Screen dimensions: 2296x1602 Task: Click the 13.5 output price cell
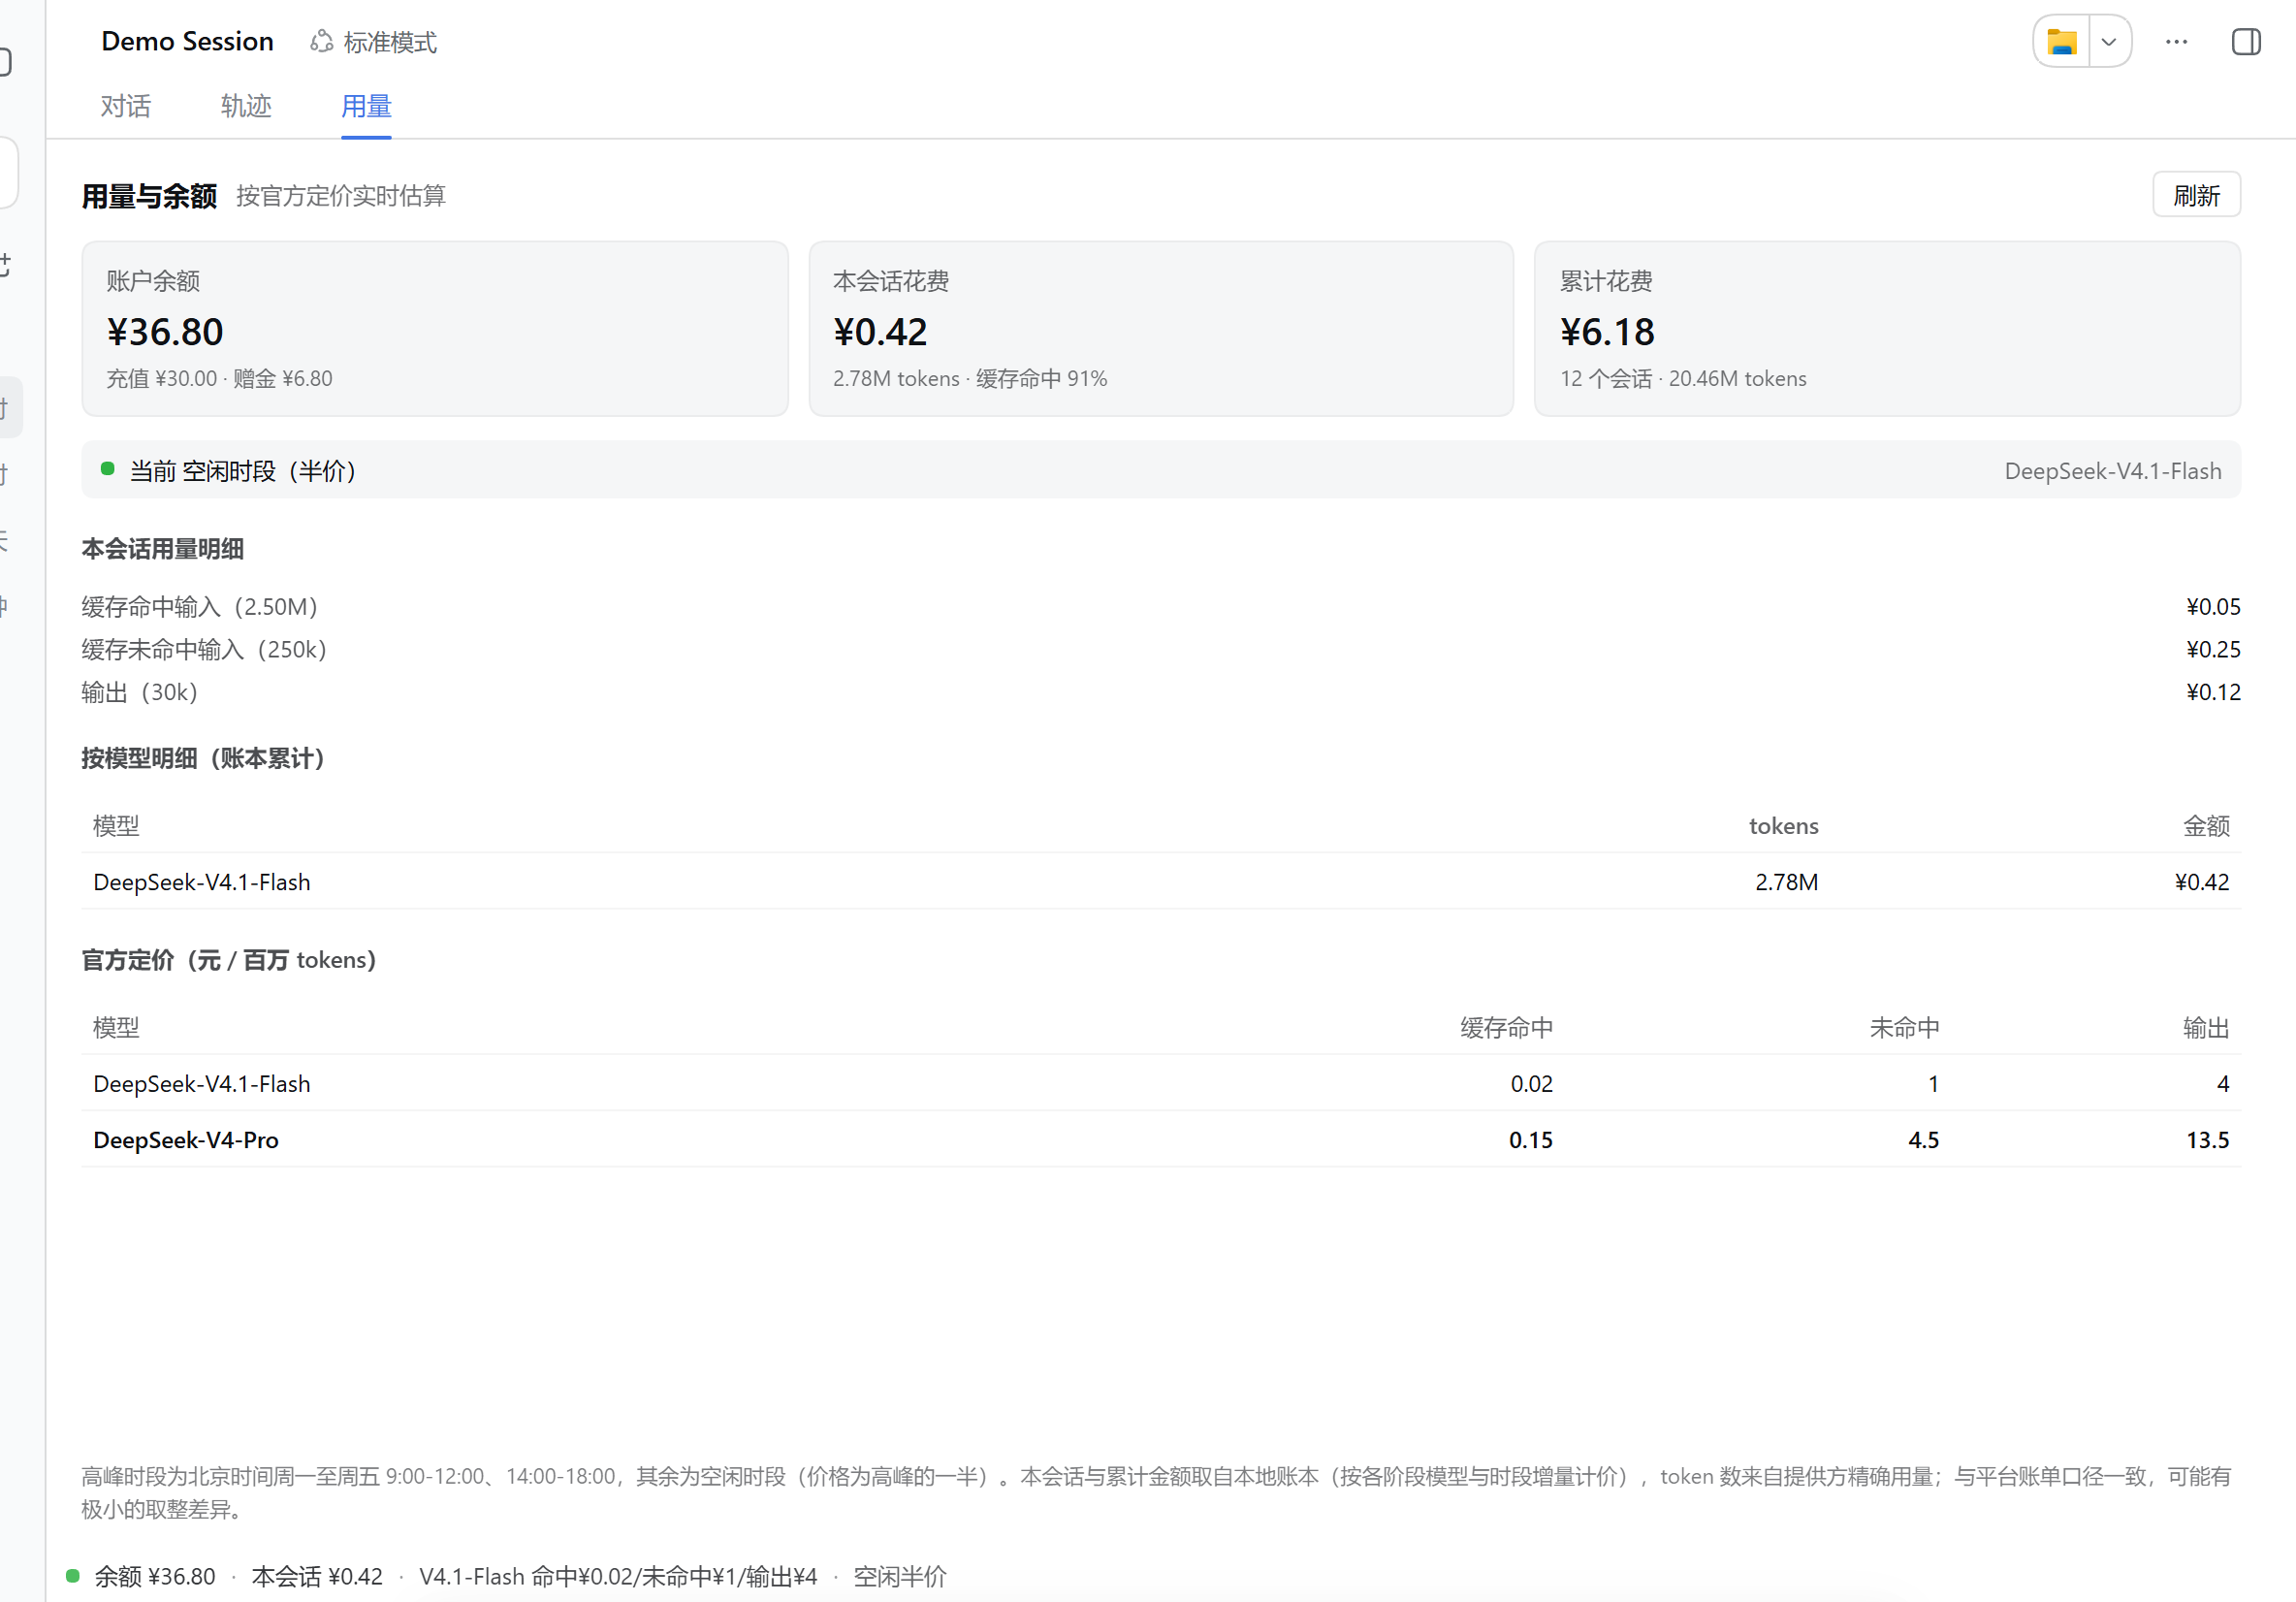coord(2208,1140)
